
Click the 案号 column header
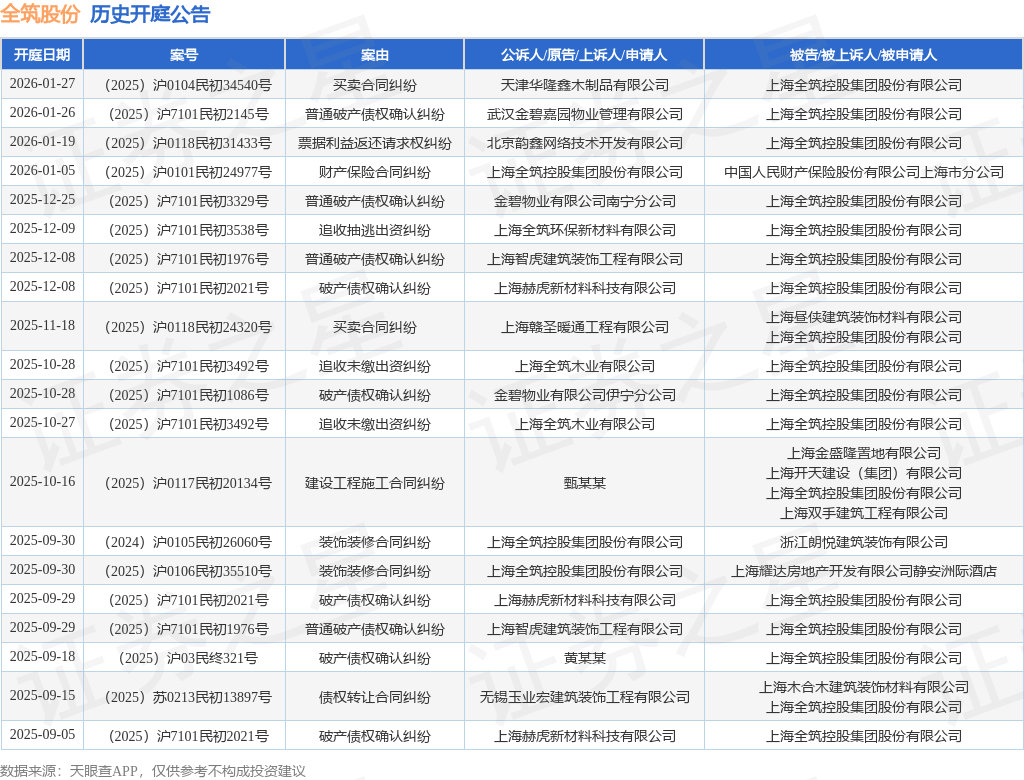[184, 55]
